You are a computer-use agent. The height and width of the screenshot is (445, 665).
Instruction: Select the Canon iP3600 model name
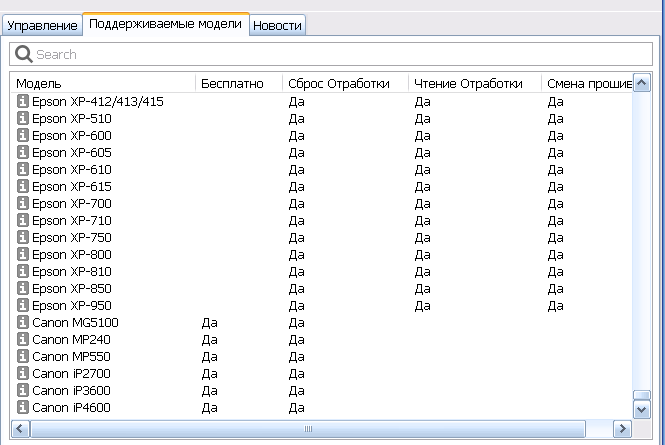pos(71,390)
